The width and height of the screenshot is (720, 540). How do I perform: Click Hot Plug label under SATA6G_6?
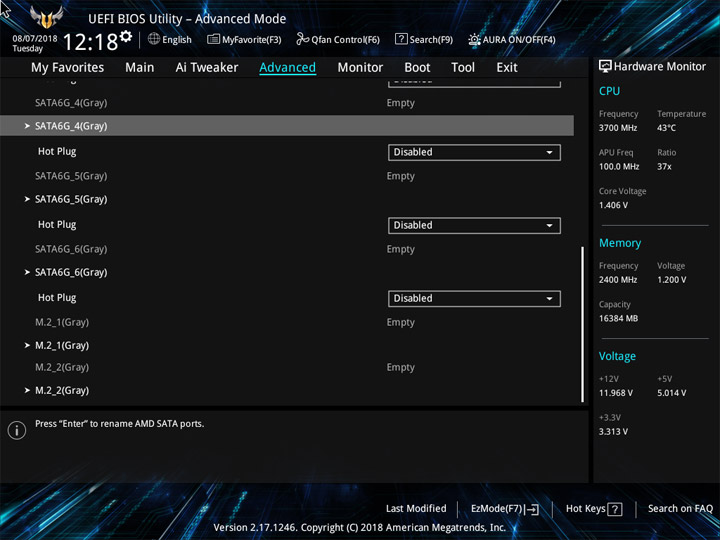pos(57,298)
